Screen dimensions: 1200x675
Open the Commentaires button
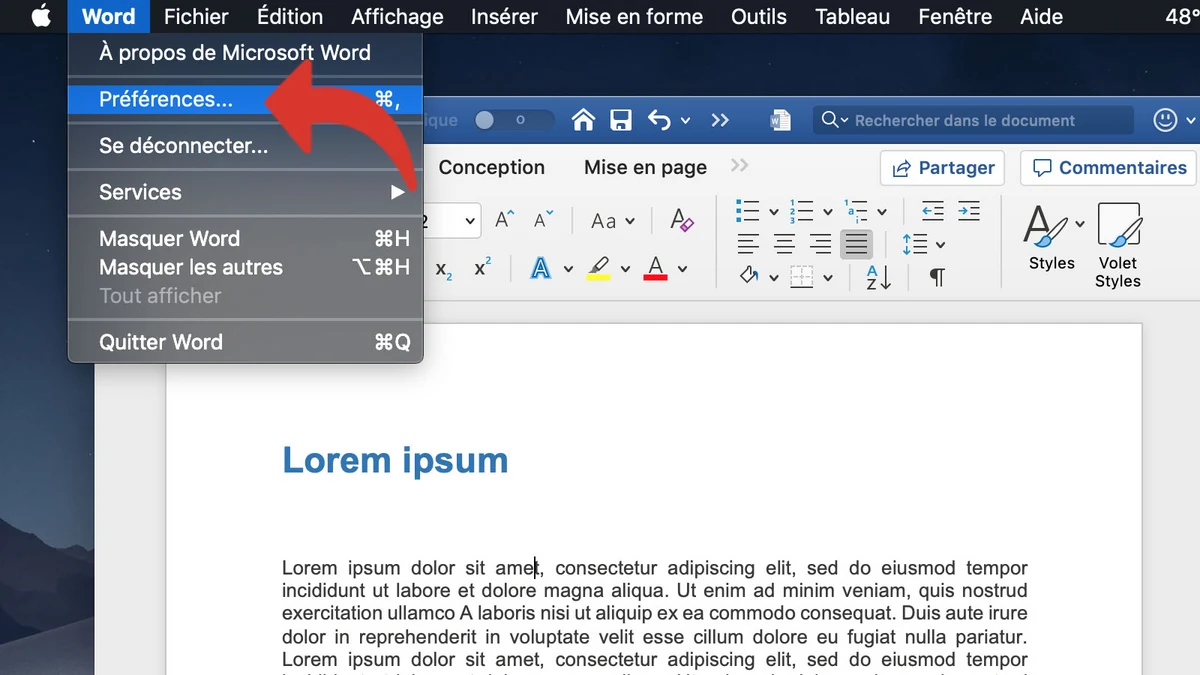[1109, 168]
